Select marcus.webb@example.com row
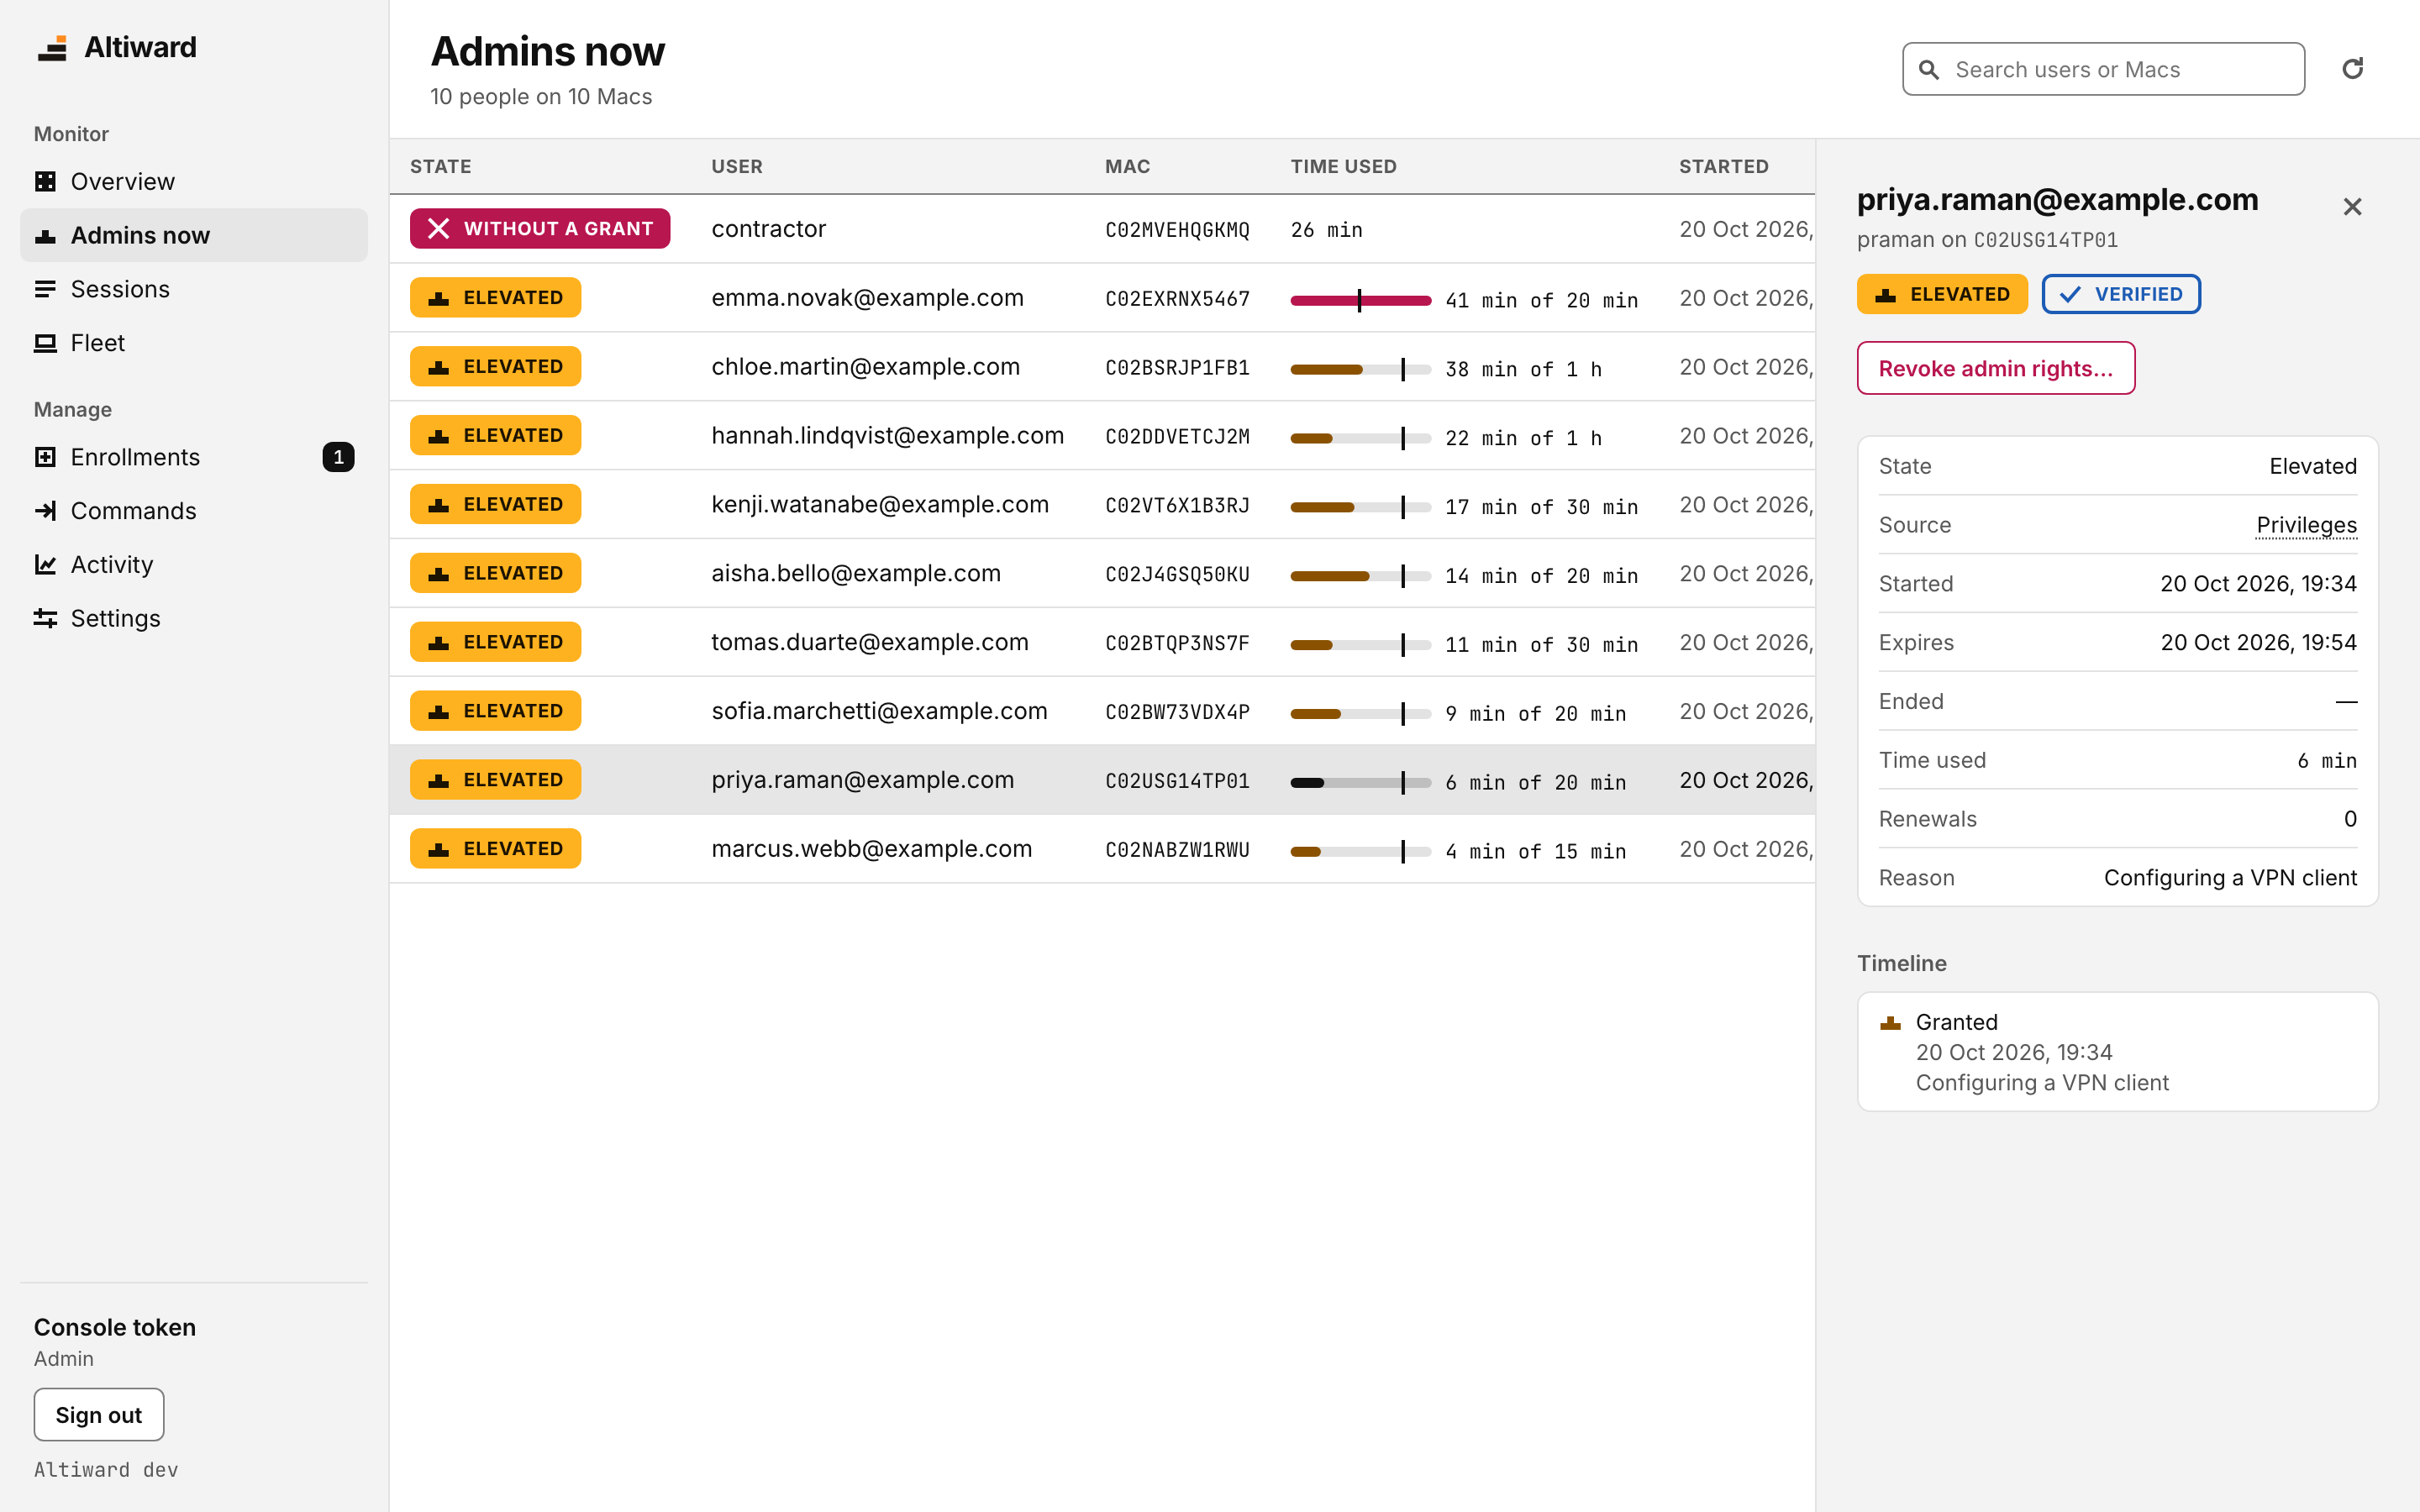The height and width of the screenshot is (1512, 2420). click(x=1102, y=849)
